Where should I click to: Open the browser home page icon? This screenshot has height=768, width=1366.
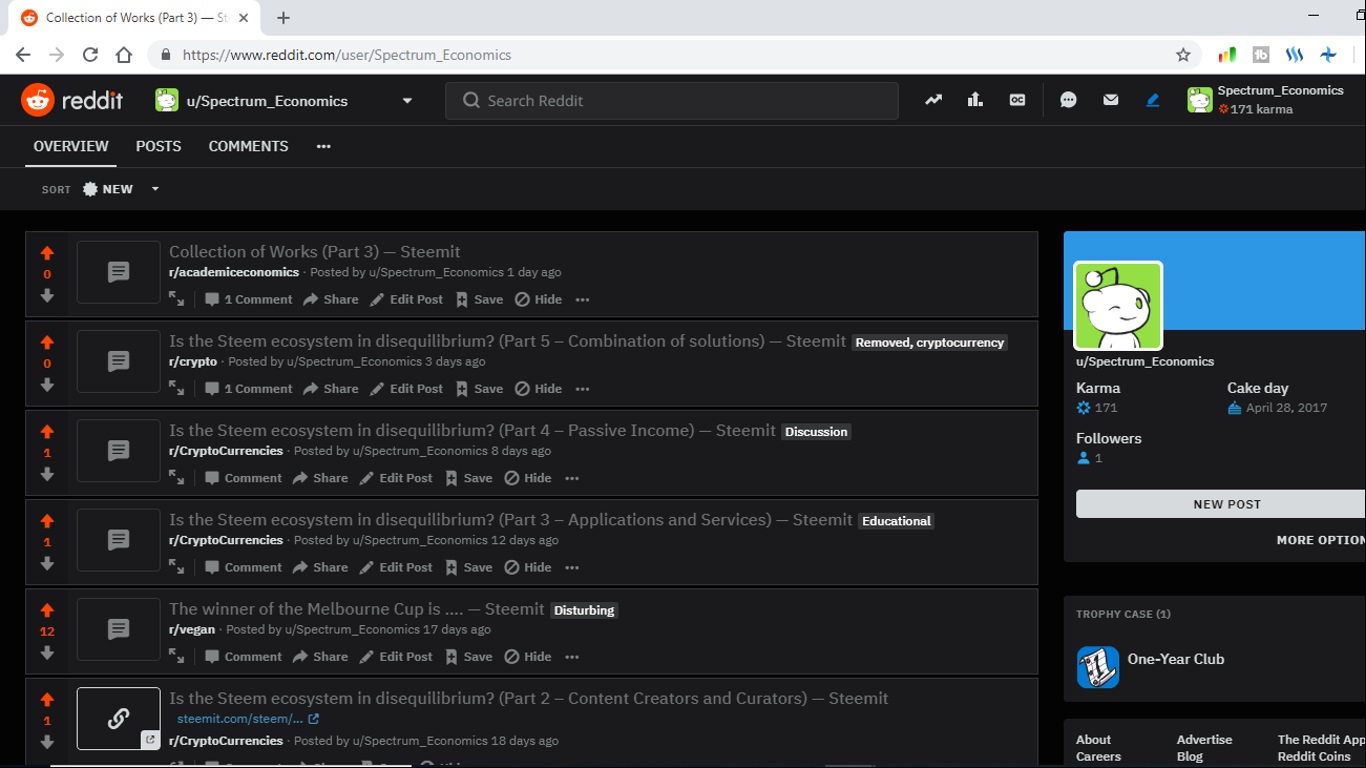click(124, 55)
